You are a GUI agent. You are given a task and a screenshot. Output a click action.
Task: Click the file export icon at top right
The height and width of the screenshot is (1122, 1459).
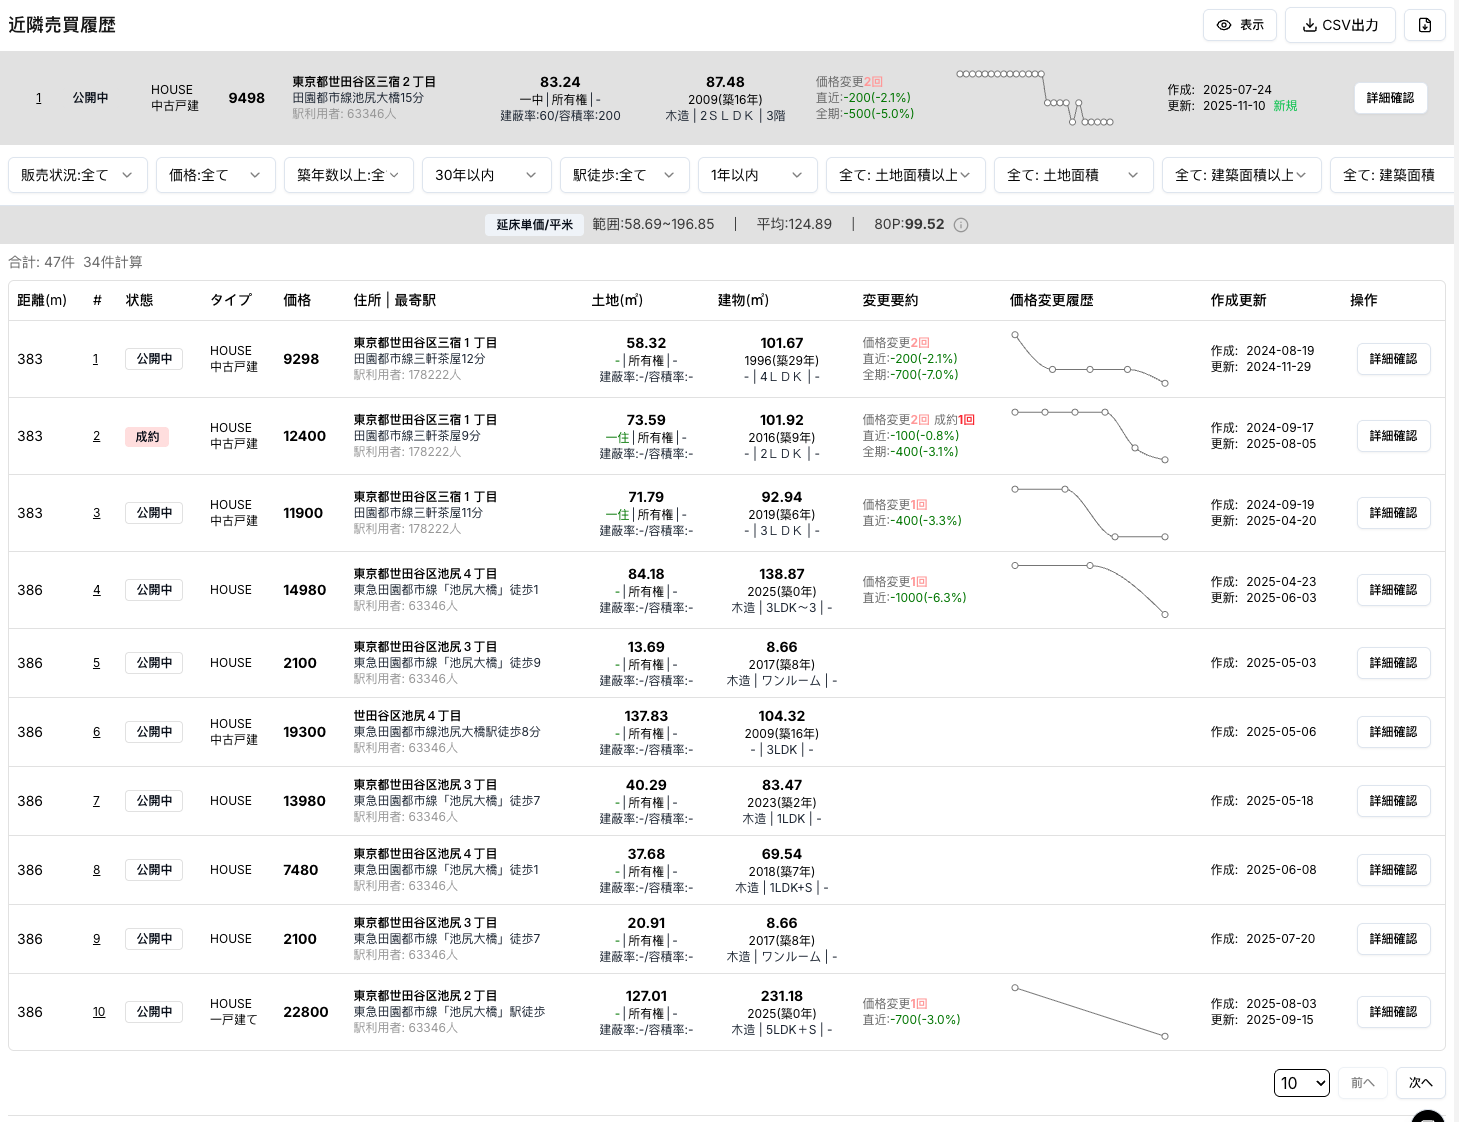tap(1424, 25)
